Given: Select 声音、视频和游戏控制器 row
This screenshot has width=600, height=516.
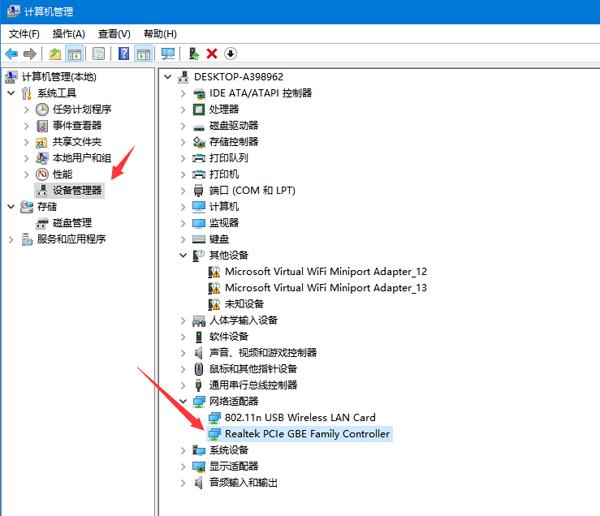Looking at the screenshot, I should click(x=263, y=353).
